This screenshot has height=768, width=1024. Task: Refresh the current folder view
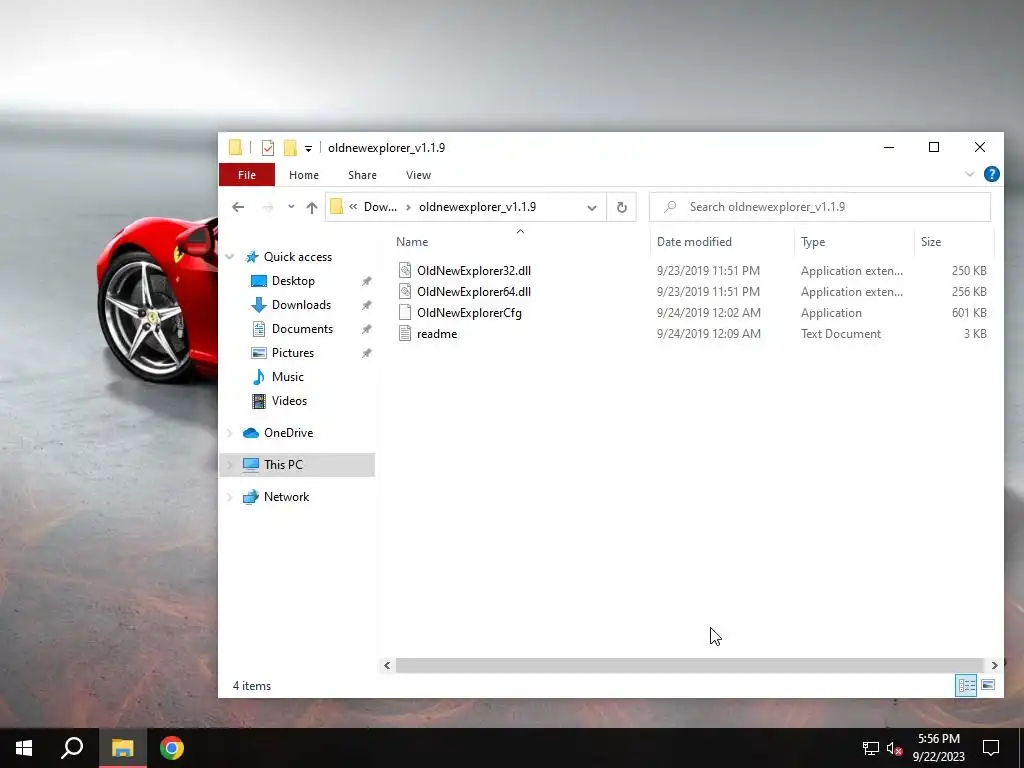(x=622, y=208)
